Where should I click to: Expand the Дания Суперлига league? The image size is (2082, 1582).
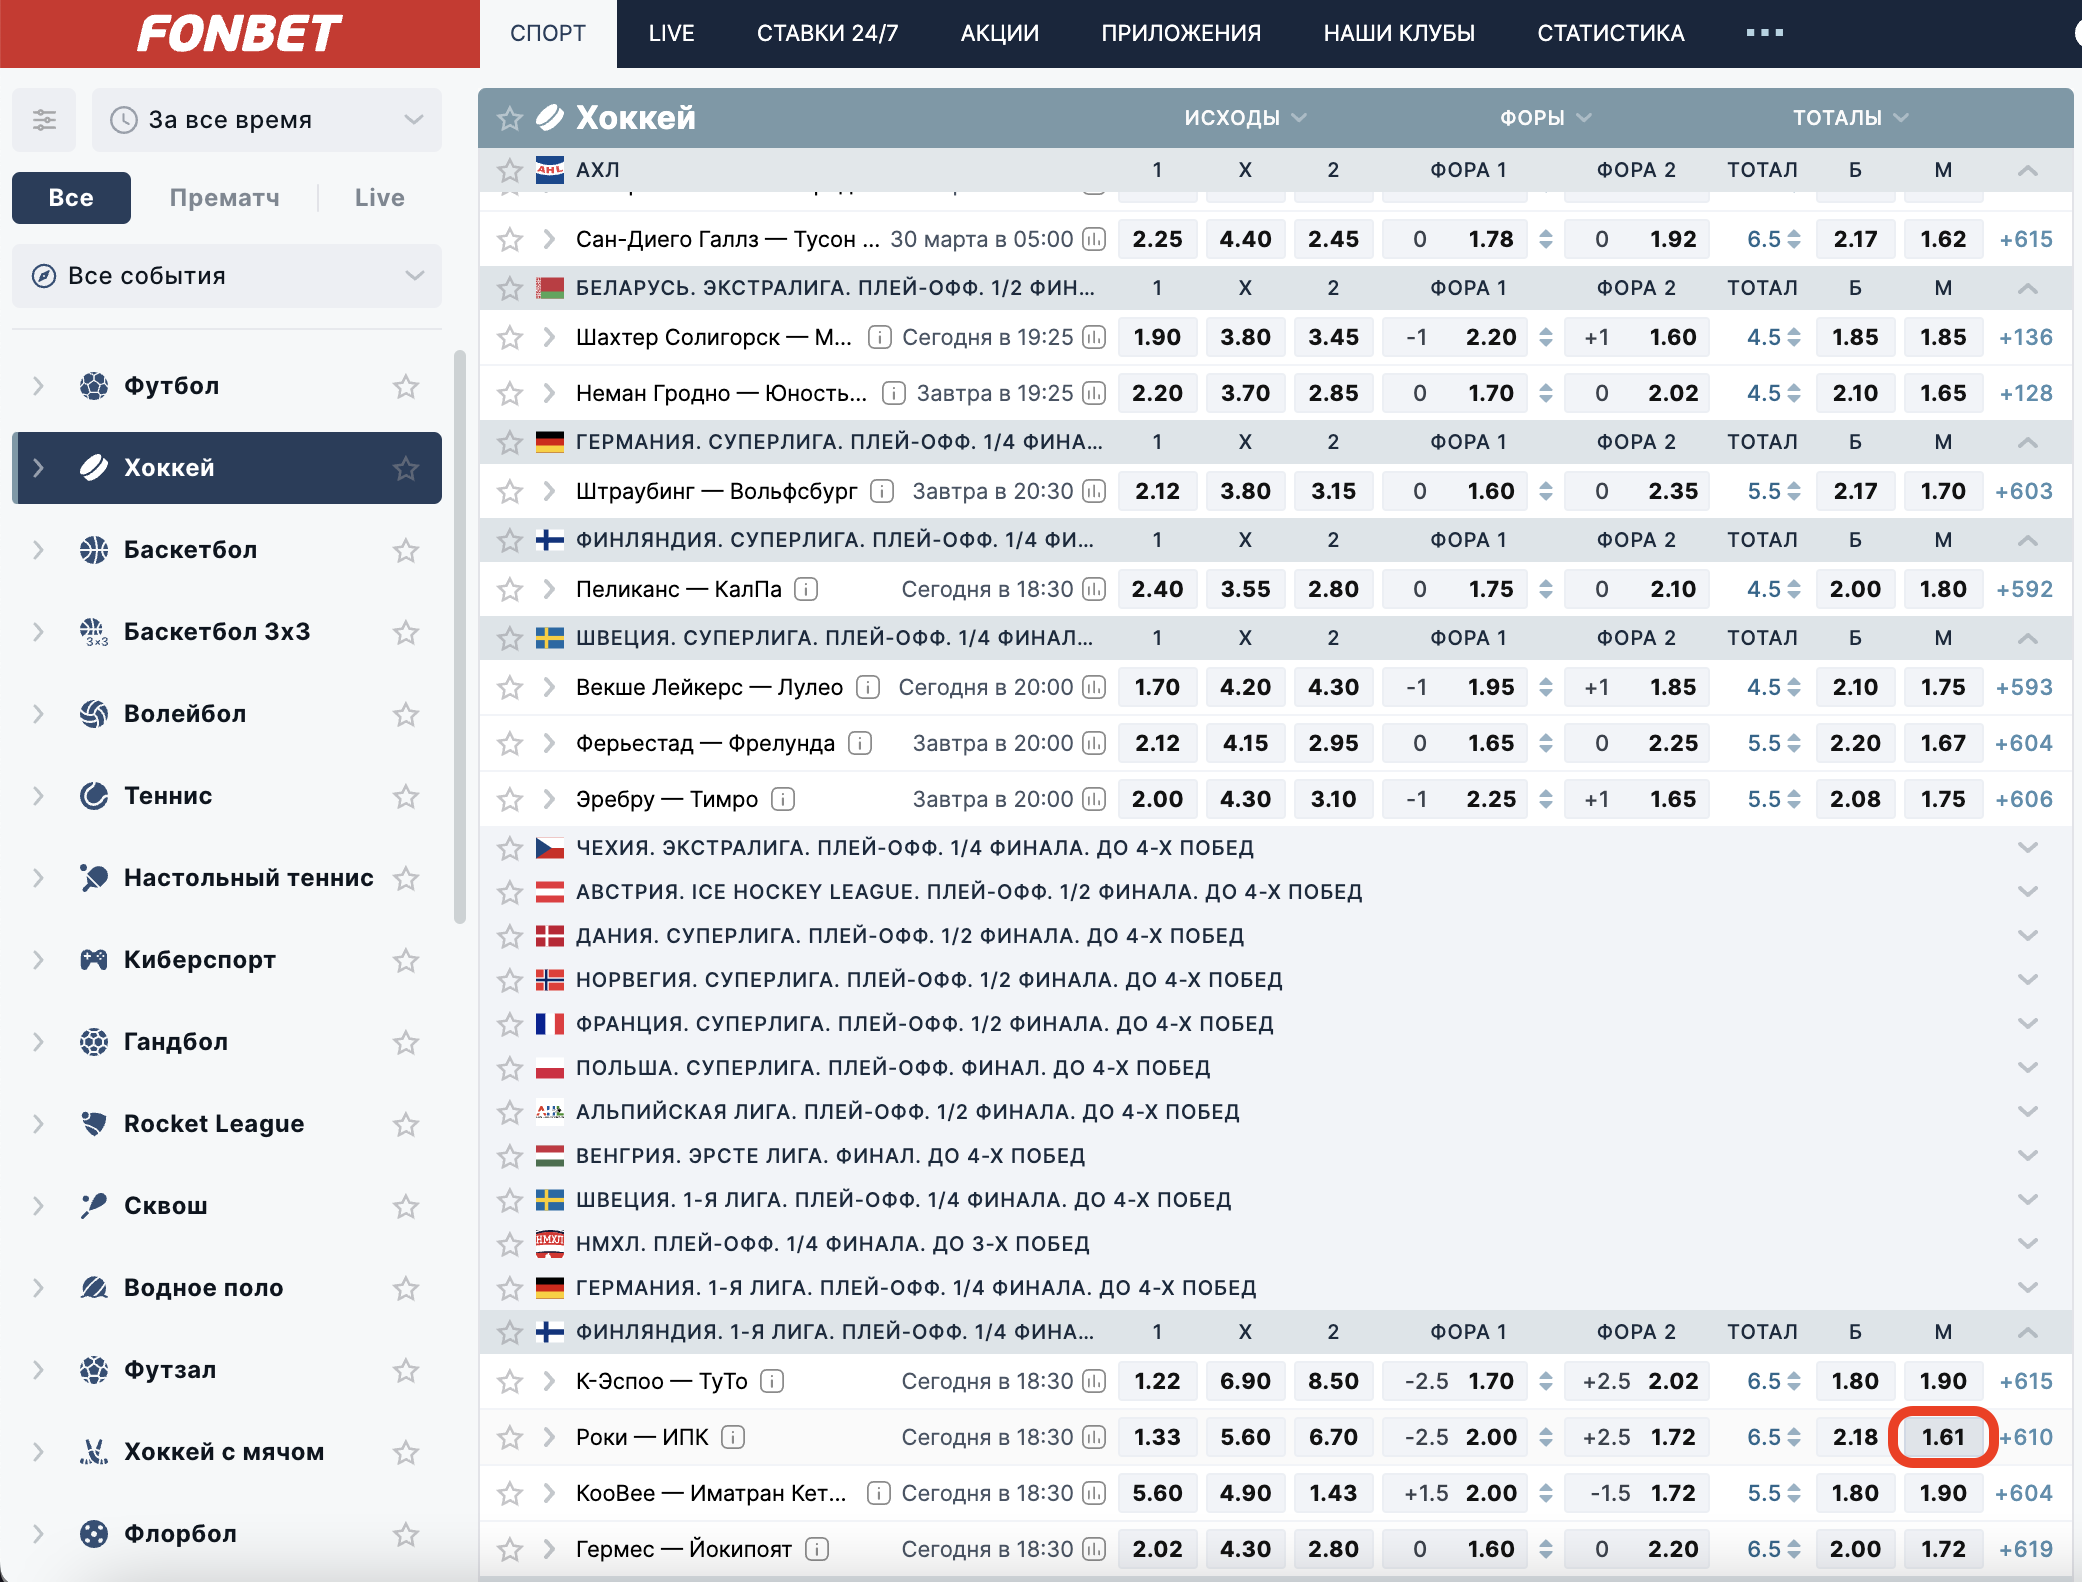[2028, 936]
